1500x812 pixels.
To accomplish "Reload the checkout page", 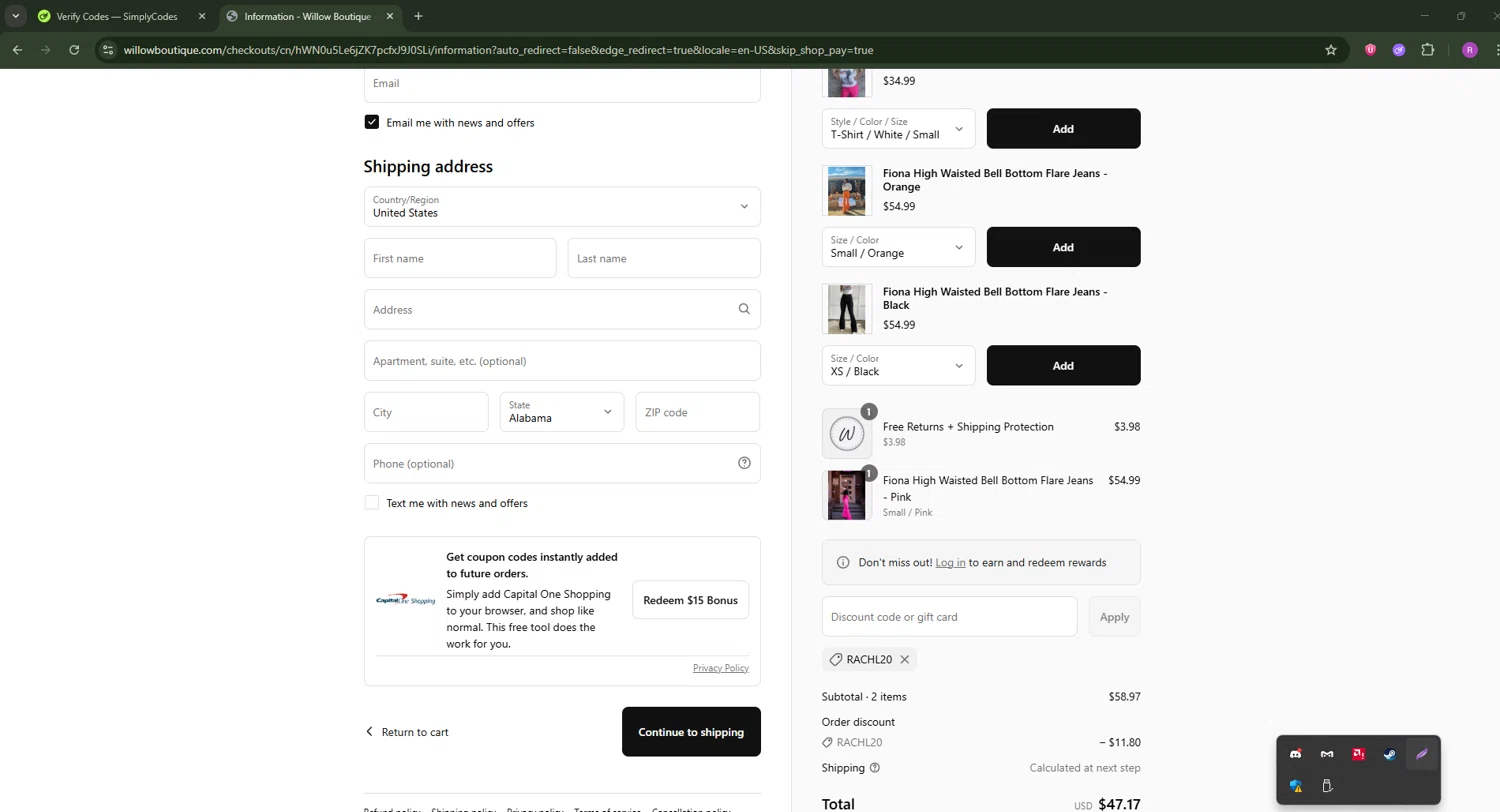I will click(x=74, y=50).
